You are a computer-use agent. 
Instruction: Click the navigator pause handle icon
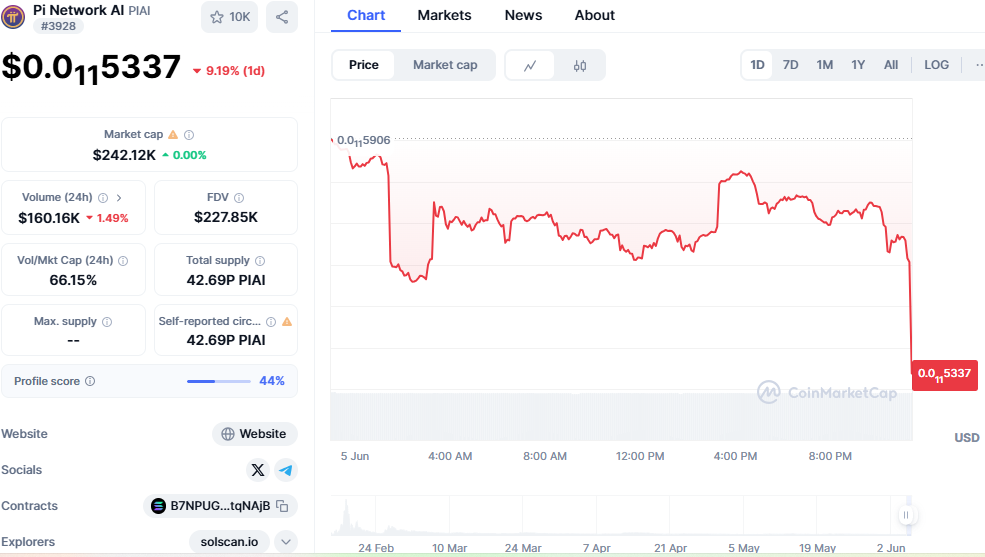(x=906, y=515)
